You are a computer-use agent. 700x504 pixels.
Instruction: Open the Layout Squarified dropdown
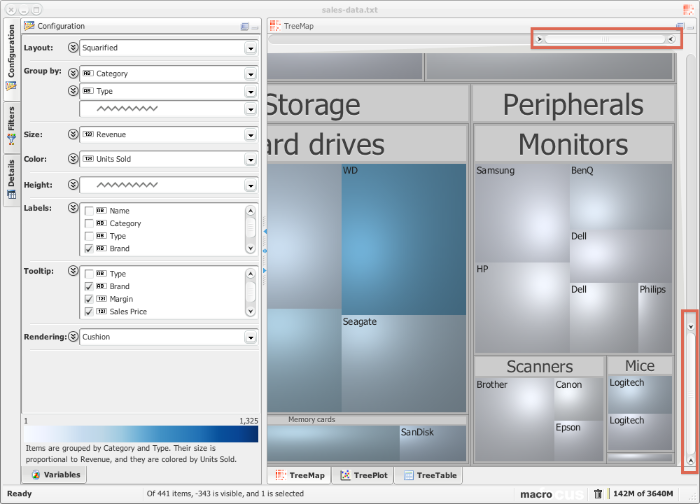click(x=250, y=47)
